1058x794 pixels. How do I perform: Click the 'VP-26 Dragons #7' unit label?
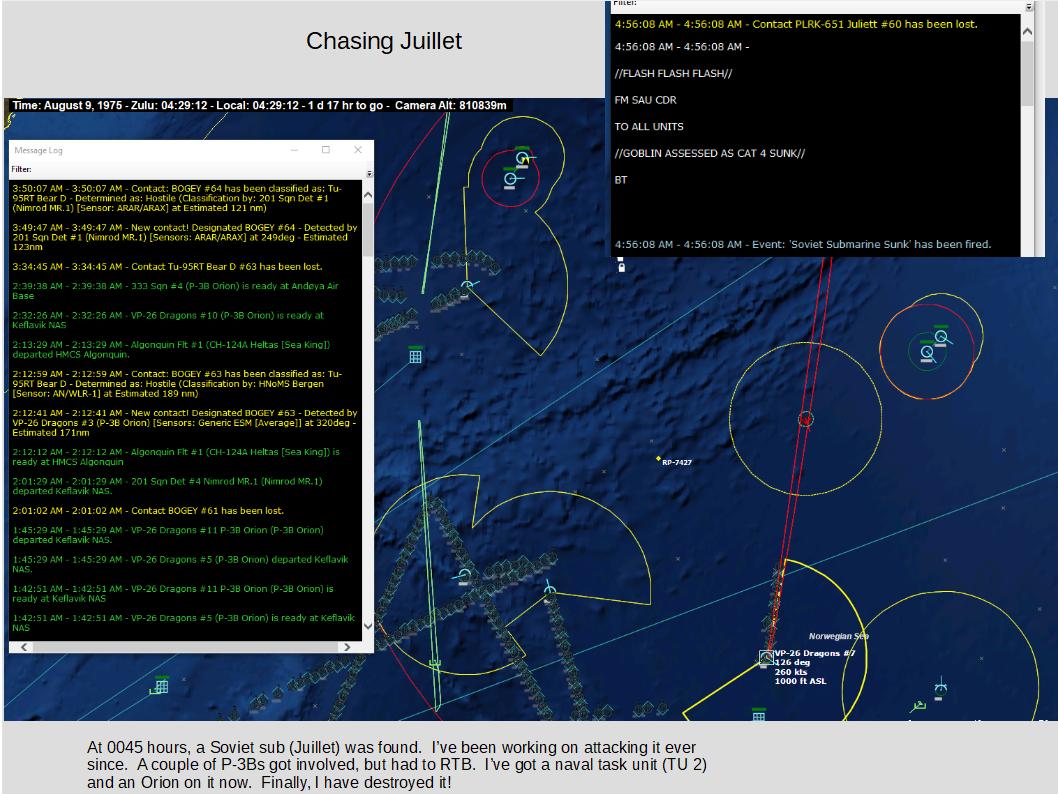point(815,653)
